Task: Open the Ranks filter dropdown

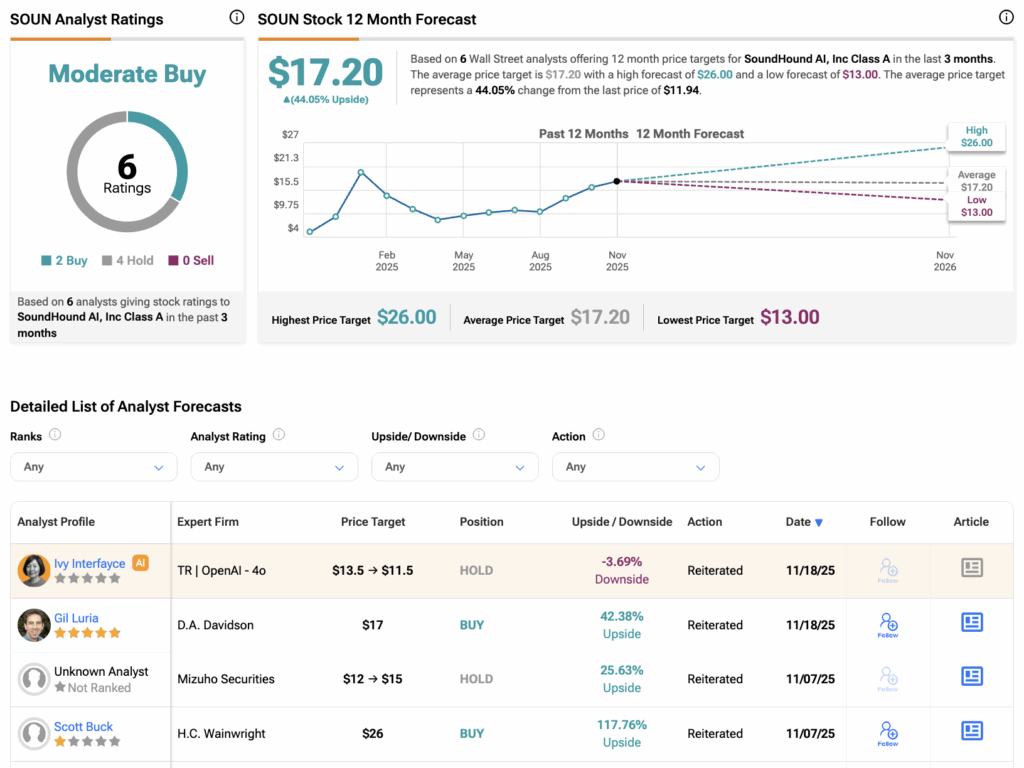Action: [x=93, y=467]
